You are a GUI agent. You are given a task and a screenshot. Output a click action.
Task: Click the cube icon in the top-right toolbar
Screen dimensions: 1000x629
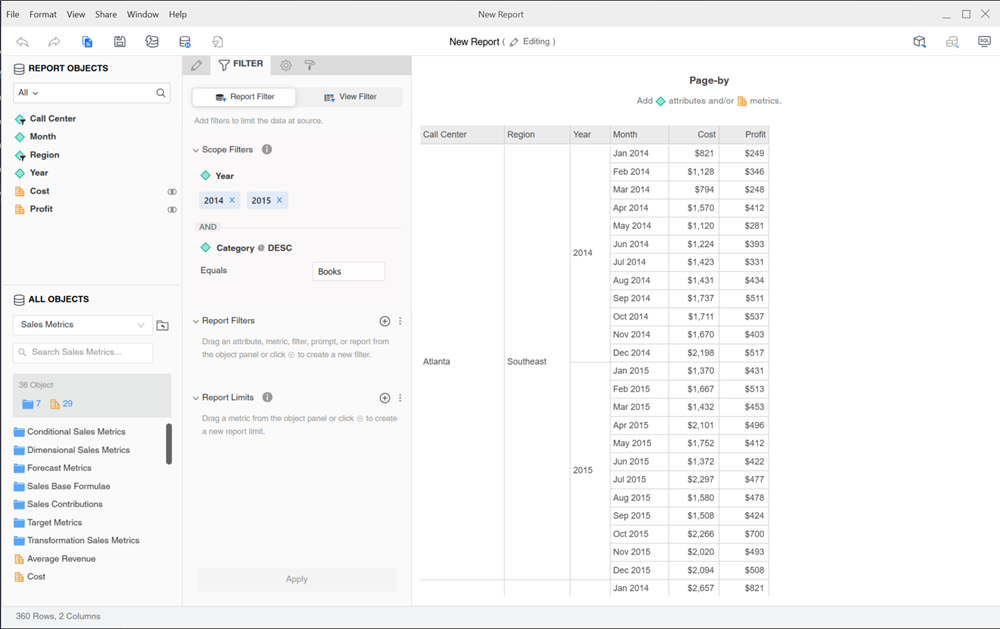pos(919,42)
